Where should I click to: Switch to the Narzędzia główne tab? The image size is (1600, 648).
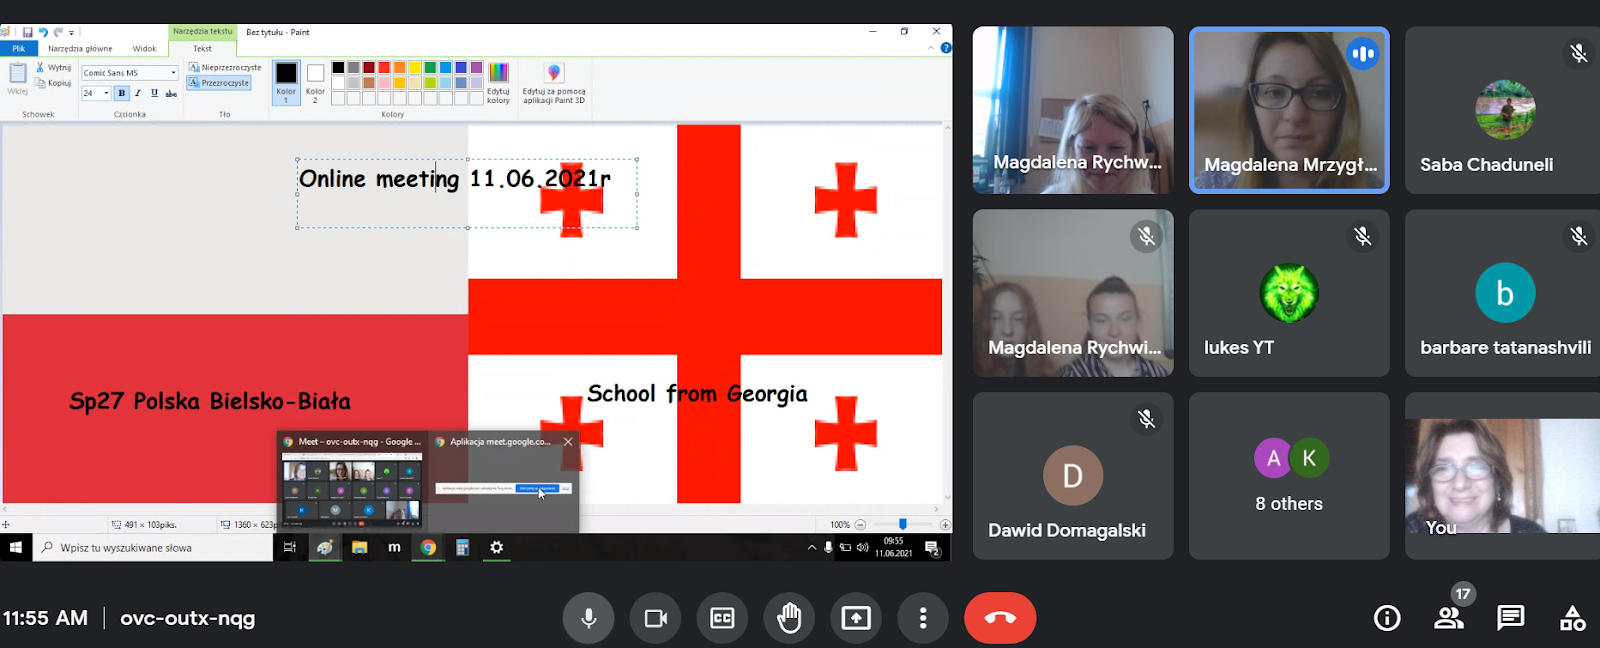point(80,48)
